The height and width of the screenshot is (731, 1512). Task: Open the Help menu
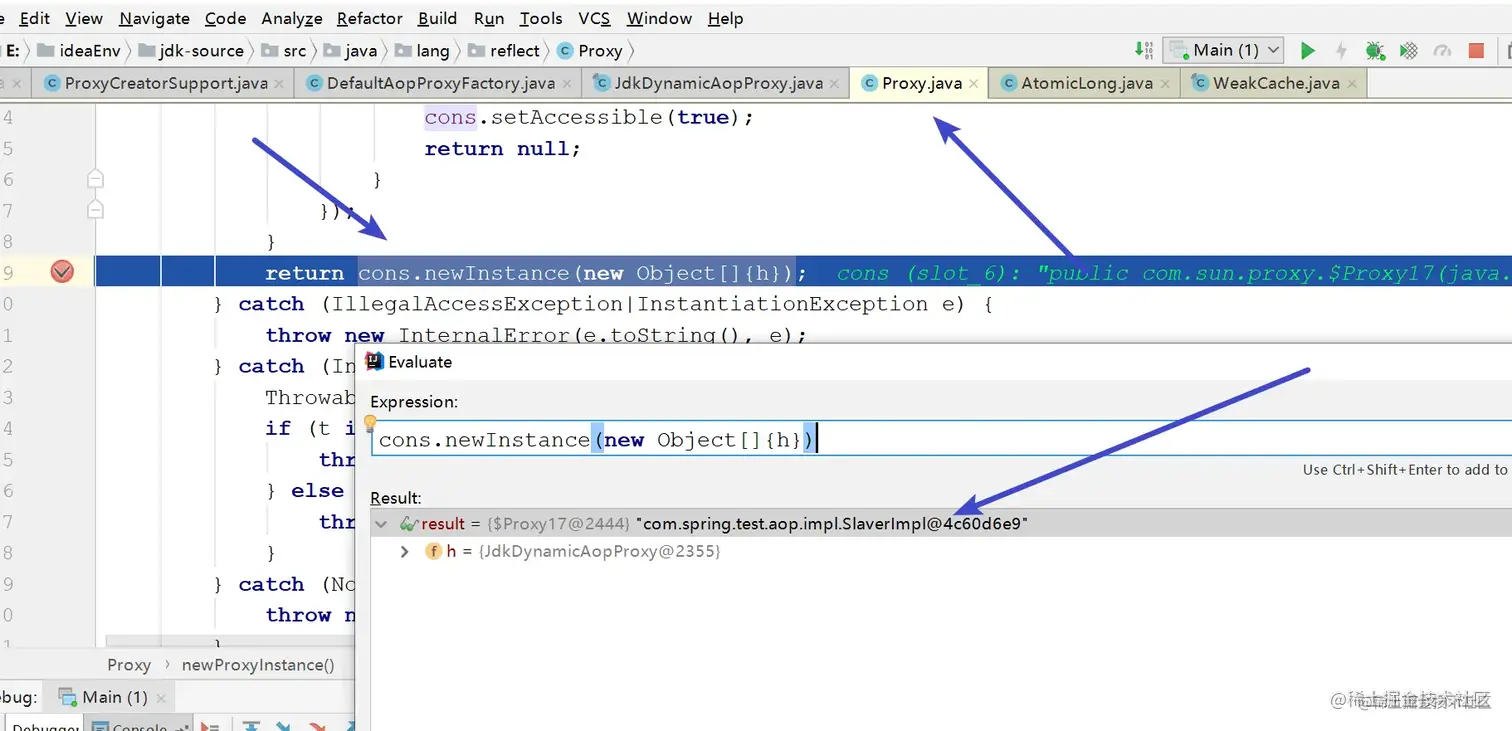tap(725, 18)
